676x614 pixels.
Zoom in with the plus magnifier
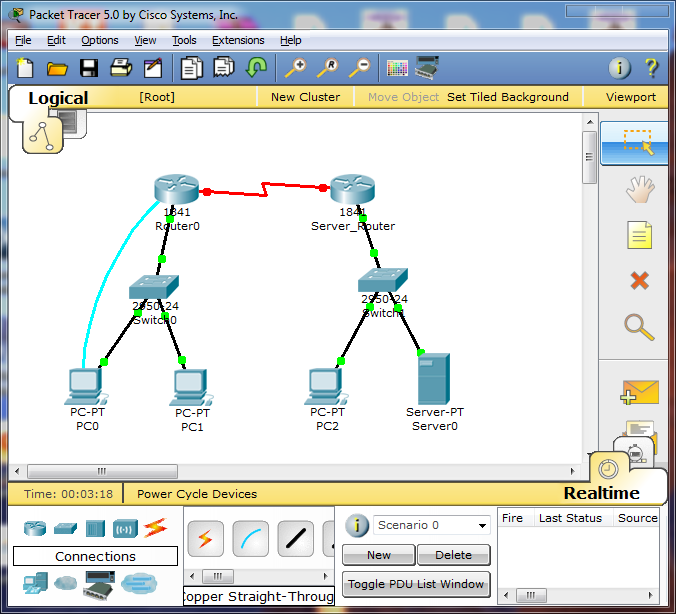[x=296, y=68]
